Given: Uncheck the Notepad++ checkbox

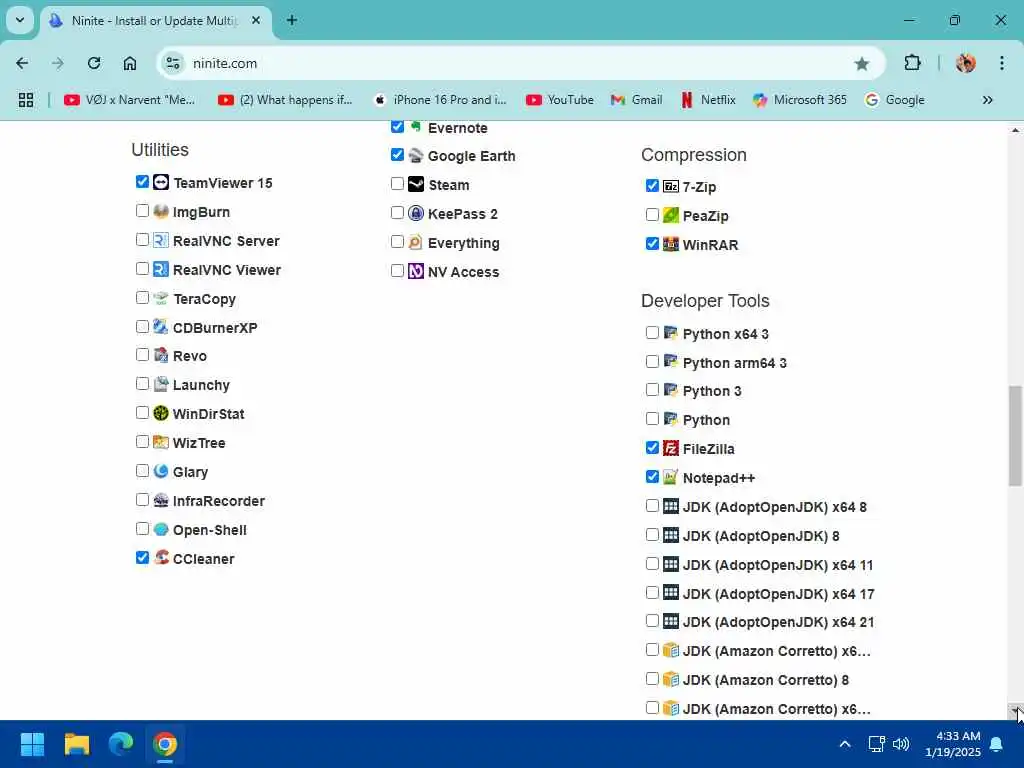Looking at the screenshot, I should 652,477.
